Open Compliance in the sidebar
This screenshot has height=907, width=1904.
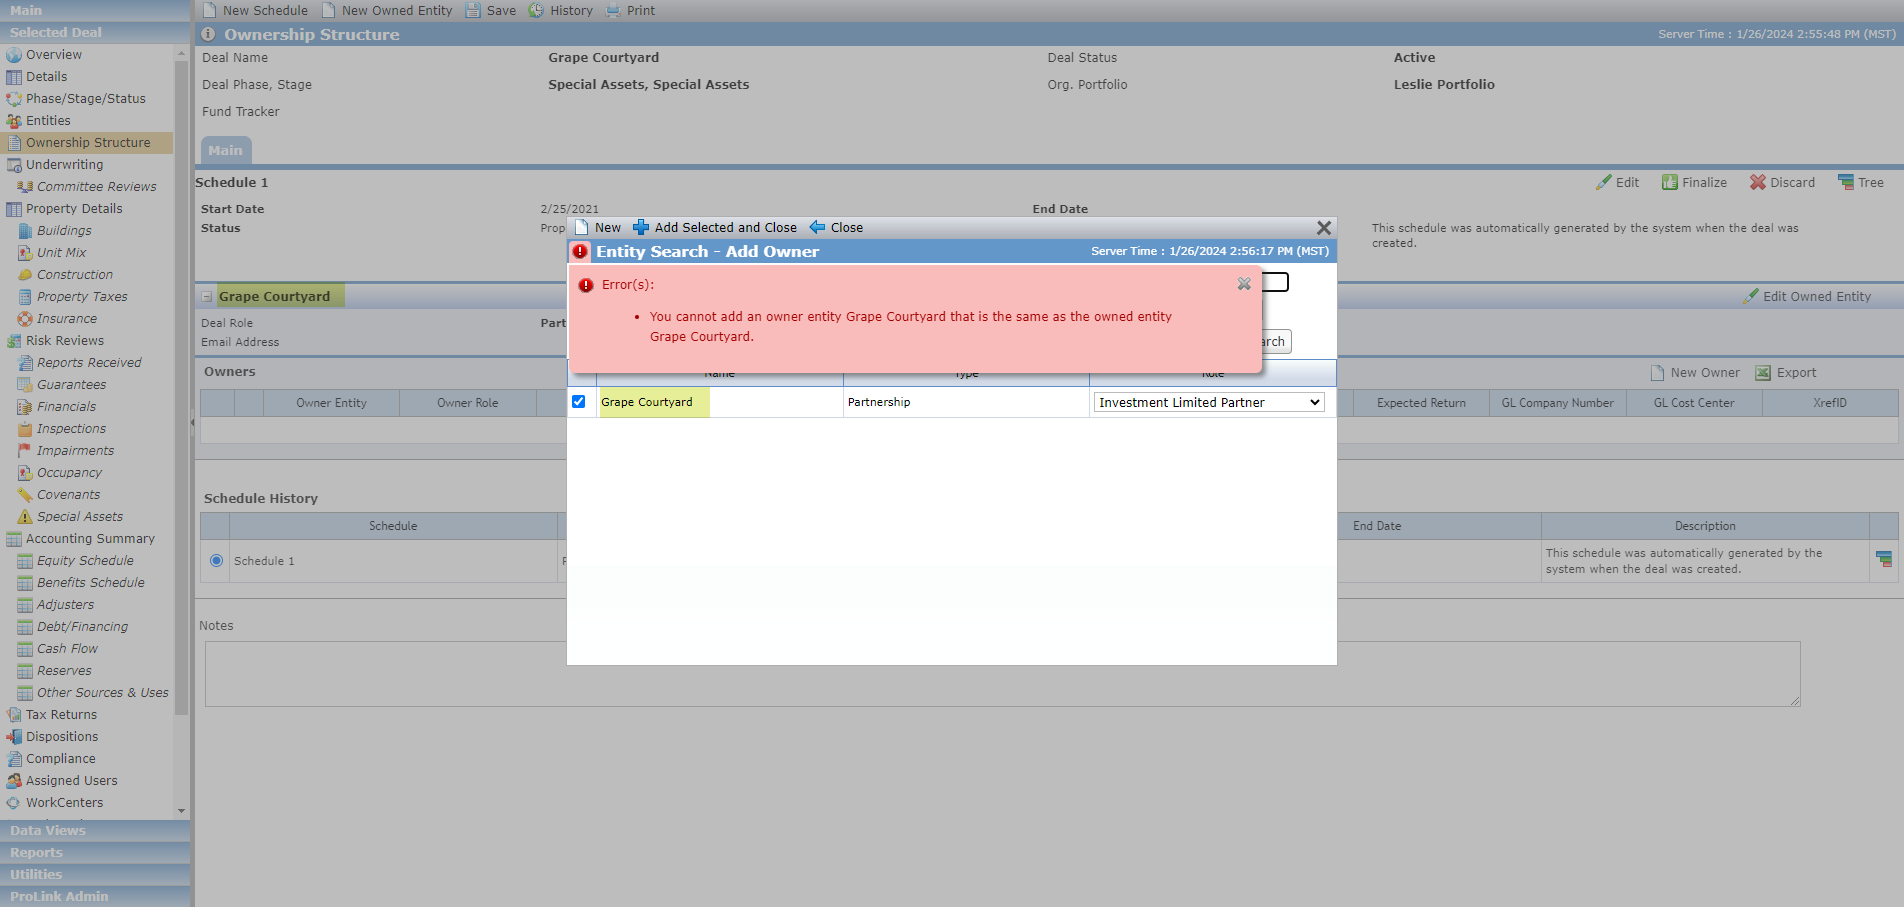[x=61, y=759]
